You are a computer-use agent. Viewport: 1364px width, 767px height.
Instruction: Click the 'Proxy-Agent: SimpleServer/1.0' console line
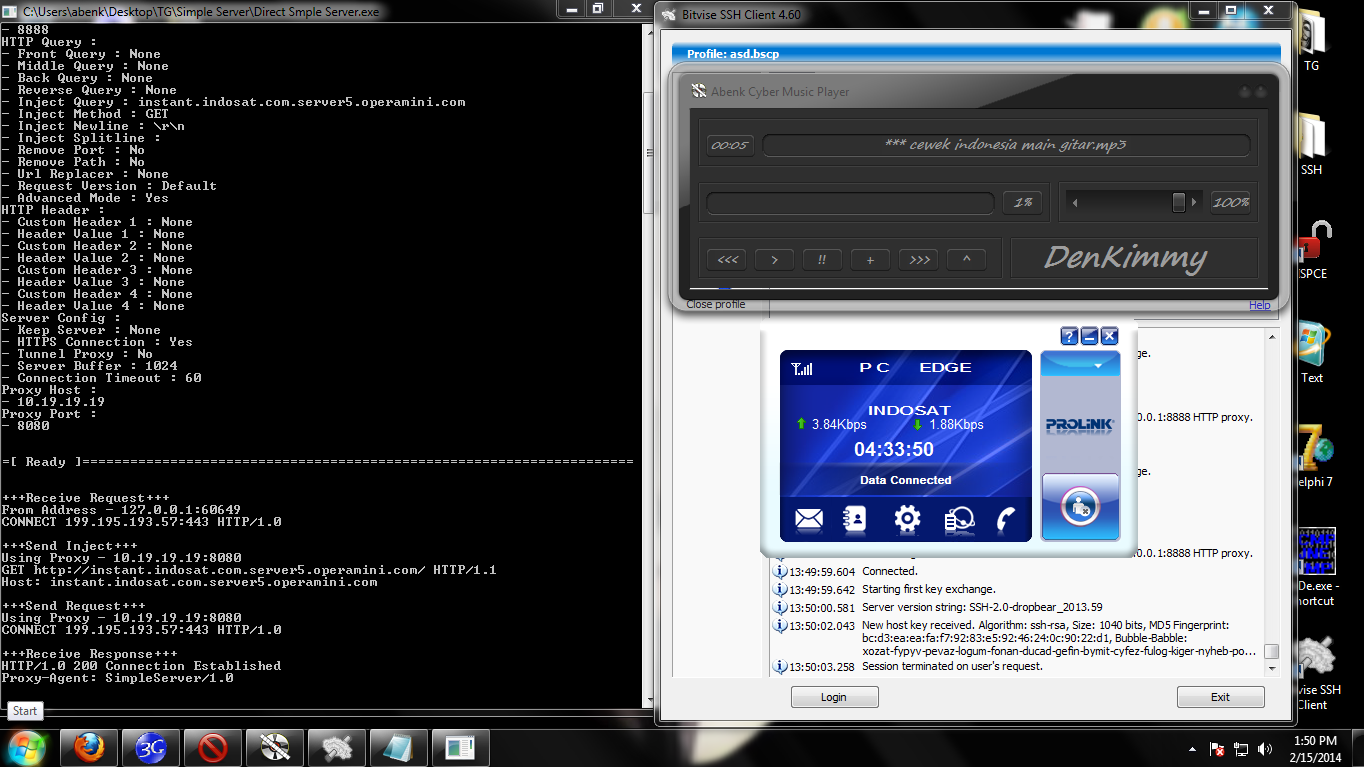(117, 678)
